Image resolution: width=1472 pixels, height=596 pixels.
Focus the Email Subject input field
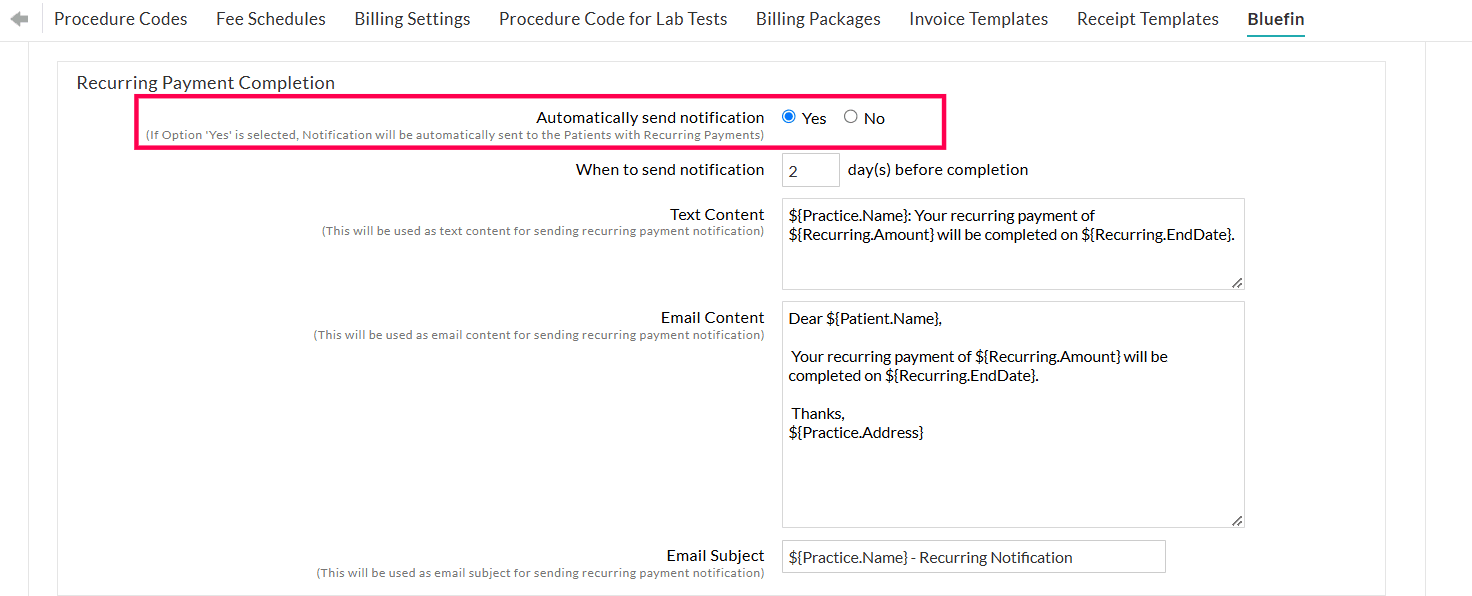point(973,557)
